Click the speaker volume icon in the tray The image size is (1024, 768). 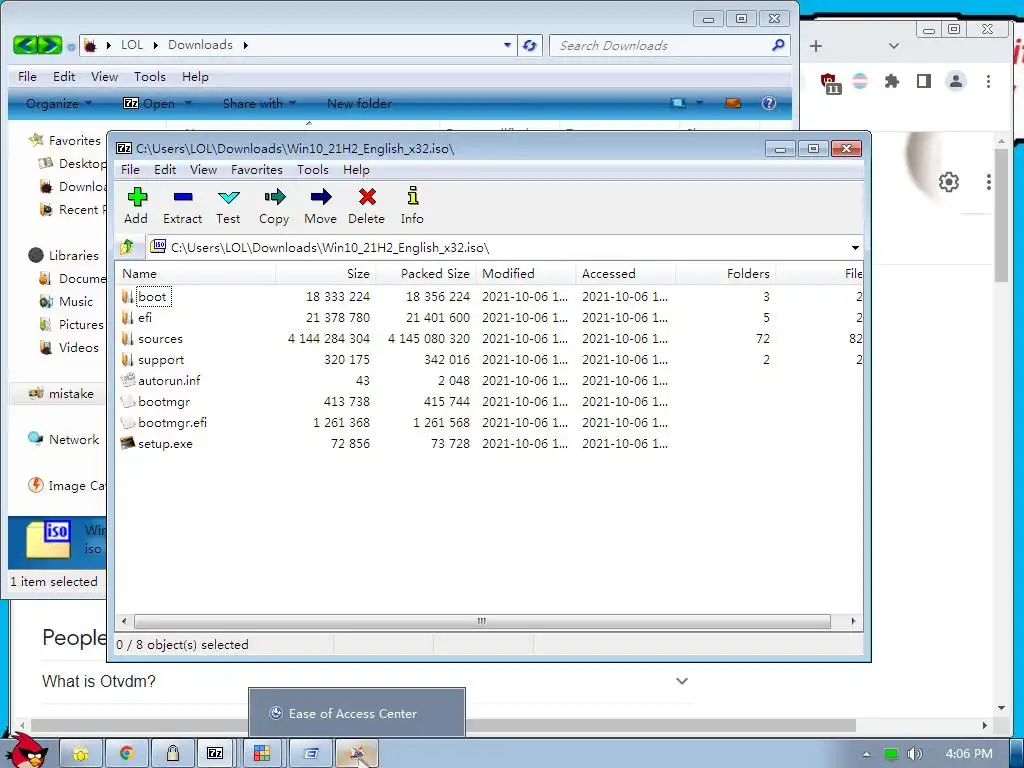click(x=914, y=754)
